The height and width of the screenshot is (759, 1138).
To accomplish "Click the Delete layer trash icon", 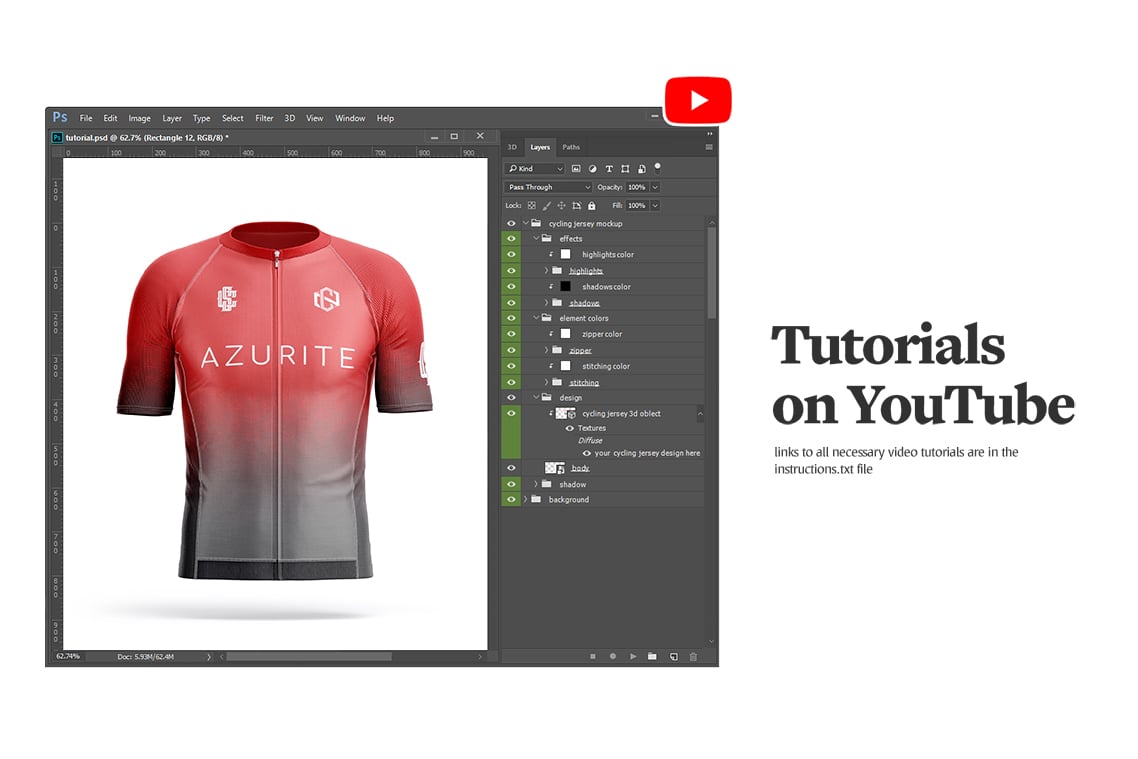I will point(692,656).
